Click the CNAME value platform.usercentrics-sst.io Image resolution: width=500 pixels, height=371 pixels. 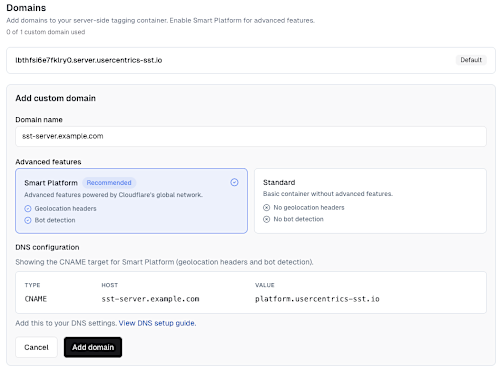click(317, 299)
